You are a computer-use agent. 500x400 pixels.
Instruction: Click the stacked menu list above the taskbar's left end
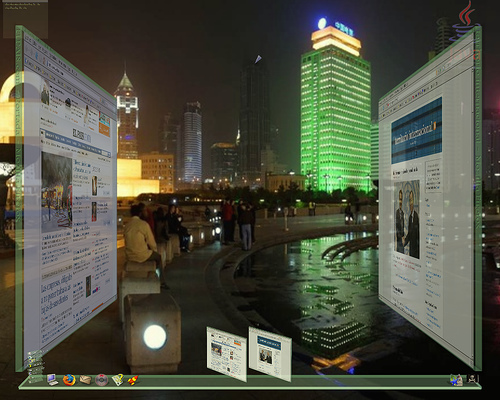(x=35, y=364)
